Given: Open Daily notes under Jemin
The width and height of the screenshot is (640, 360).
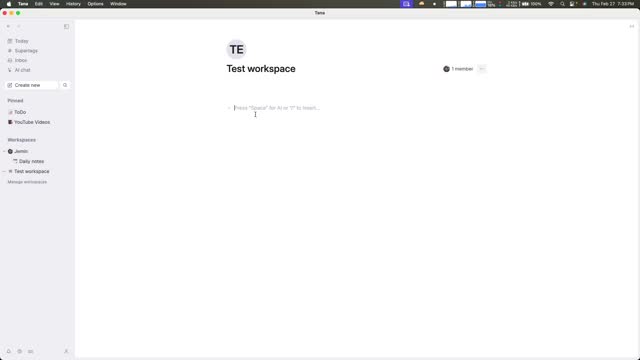Looking at the screenshot, I should [x=28, y=161].
